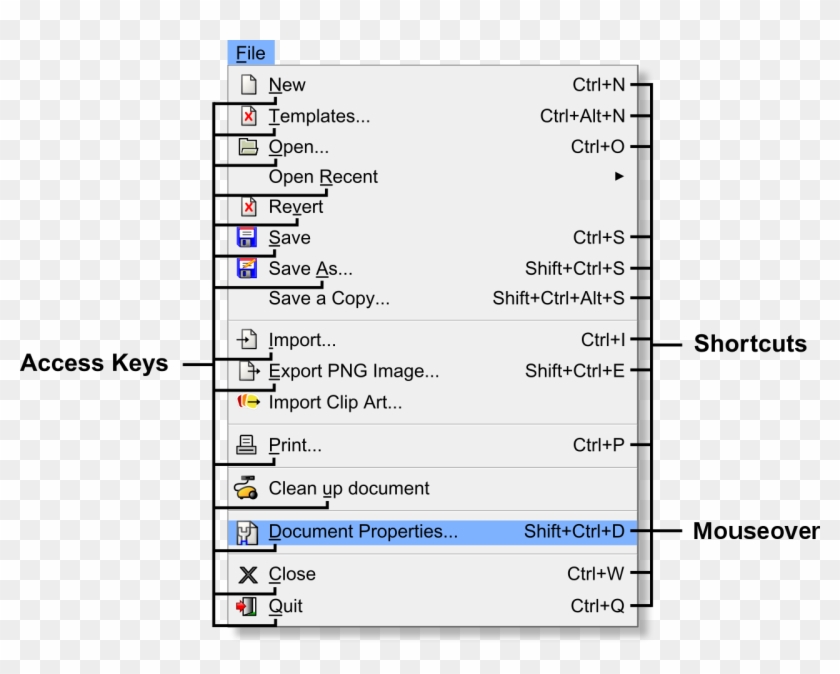Open the File menu
The image size is (840, 674).
[x=251, y=52]
